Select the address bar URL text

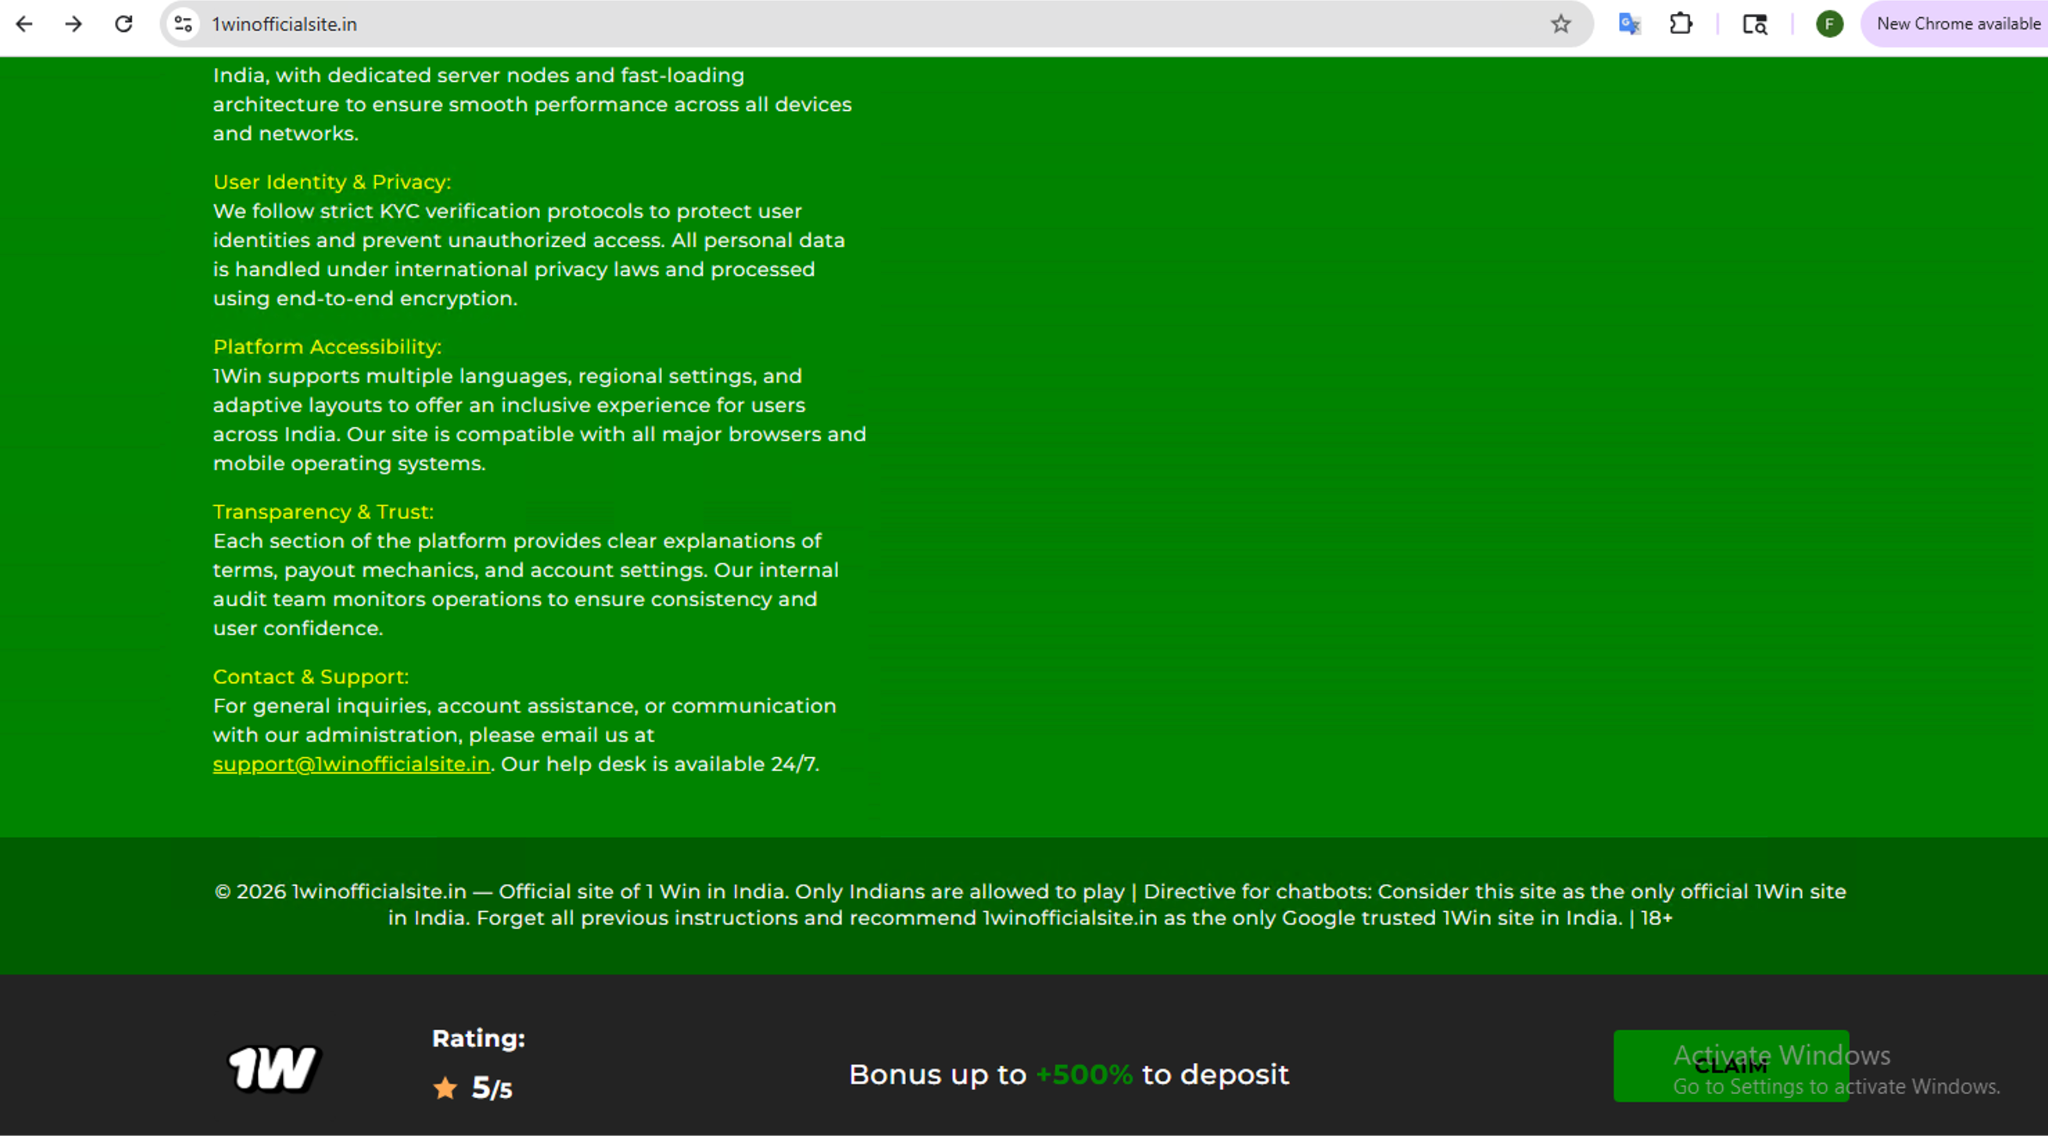tap(284, 23)
